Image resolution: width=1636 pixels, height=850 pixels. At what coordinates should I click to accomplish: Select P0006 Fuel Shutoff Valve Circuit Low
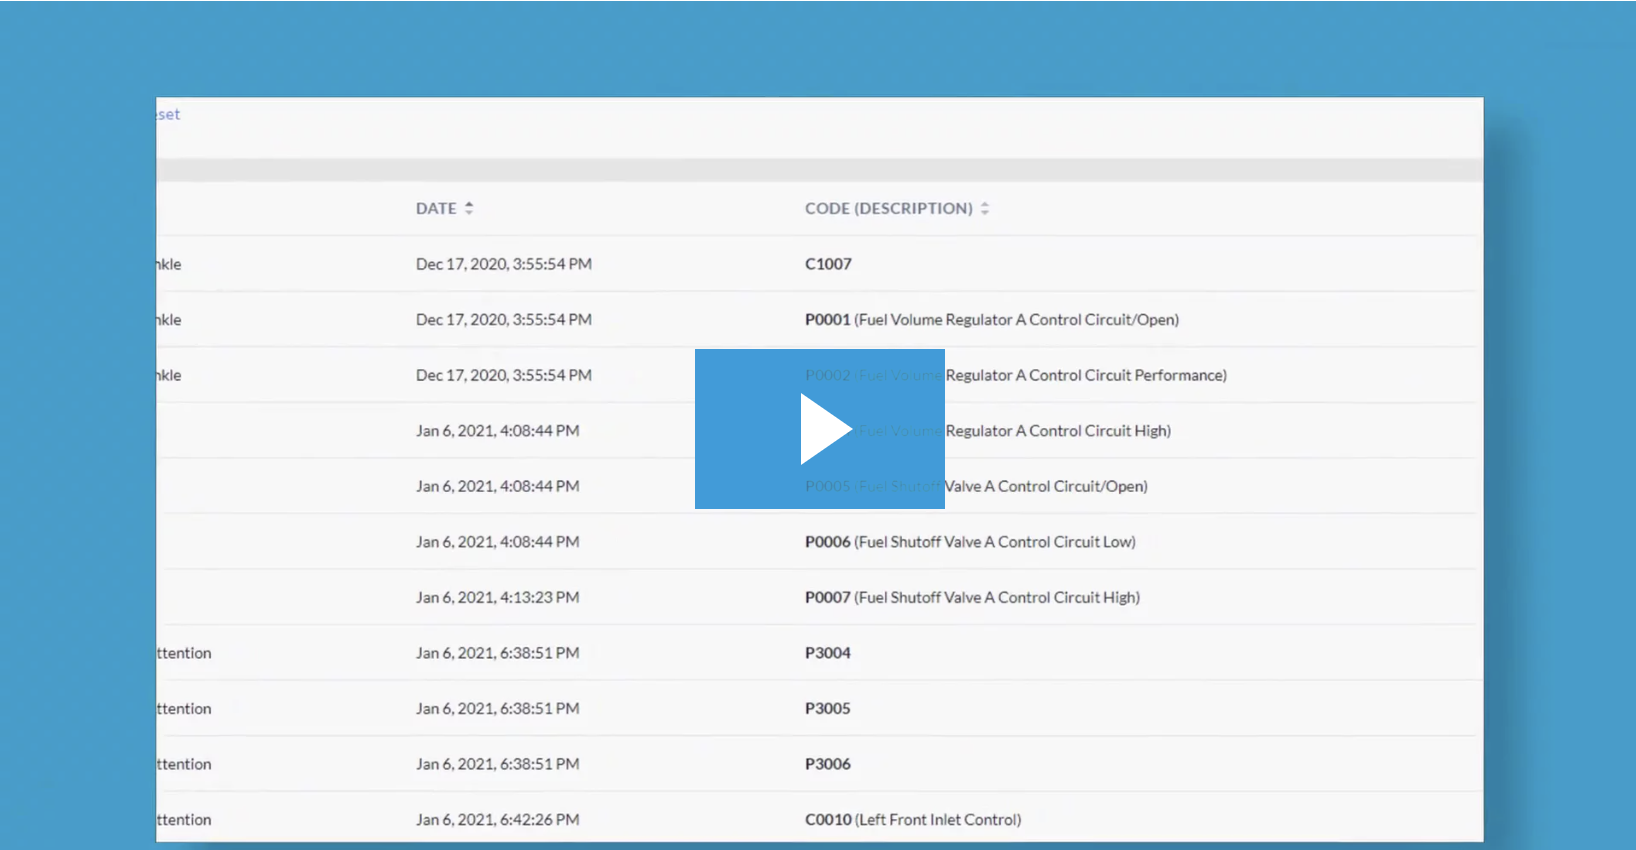point(970,542)
